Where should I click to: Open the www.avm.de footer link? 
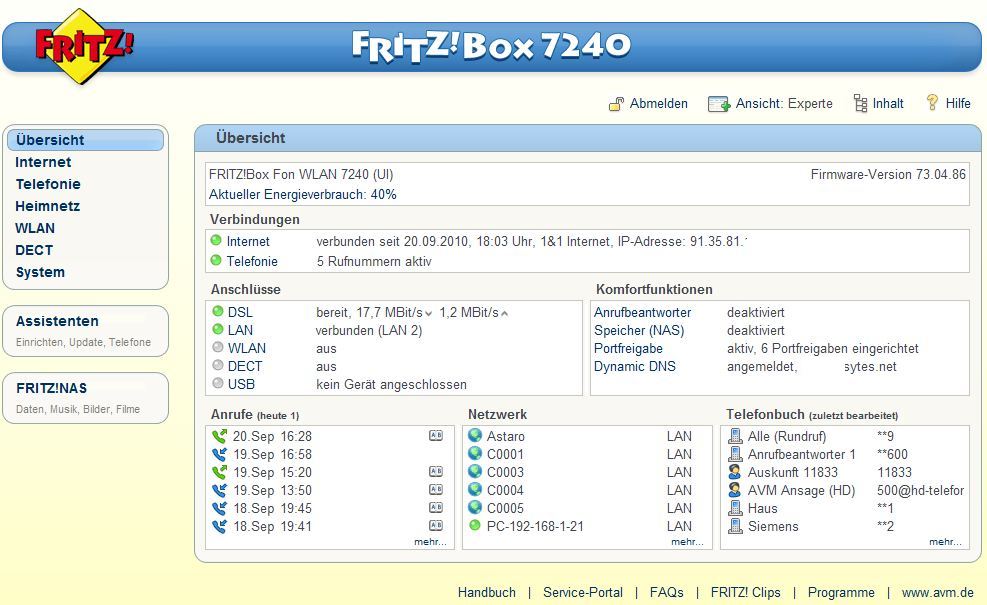click(x=937, y=592)
